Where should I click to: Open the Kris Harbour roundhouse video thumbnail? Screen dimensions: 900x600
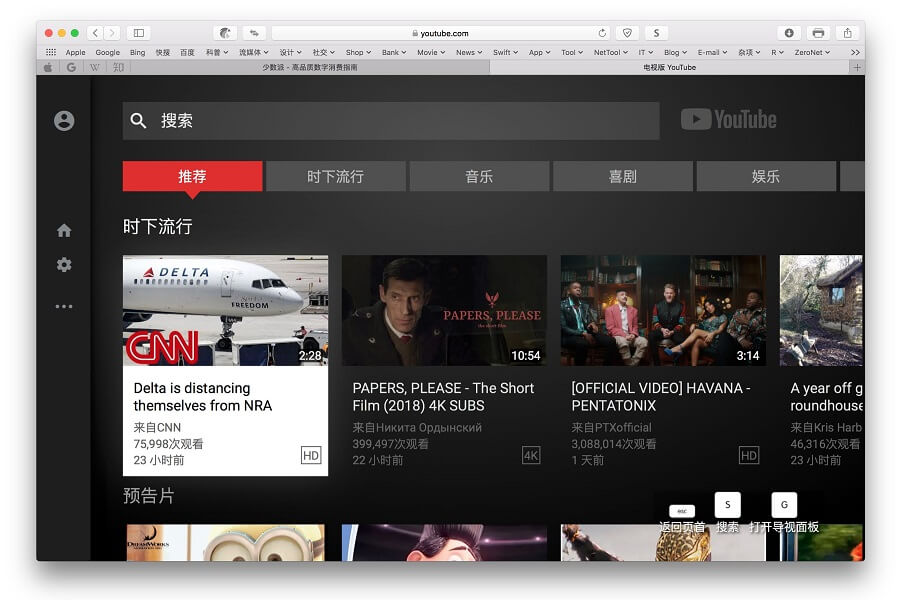click(x=821, y=311)
